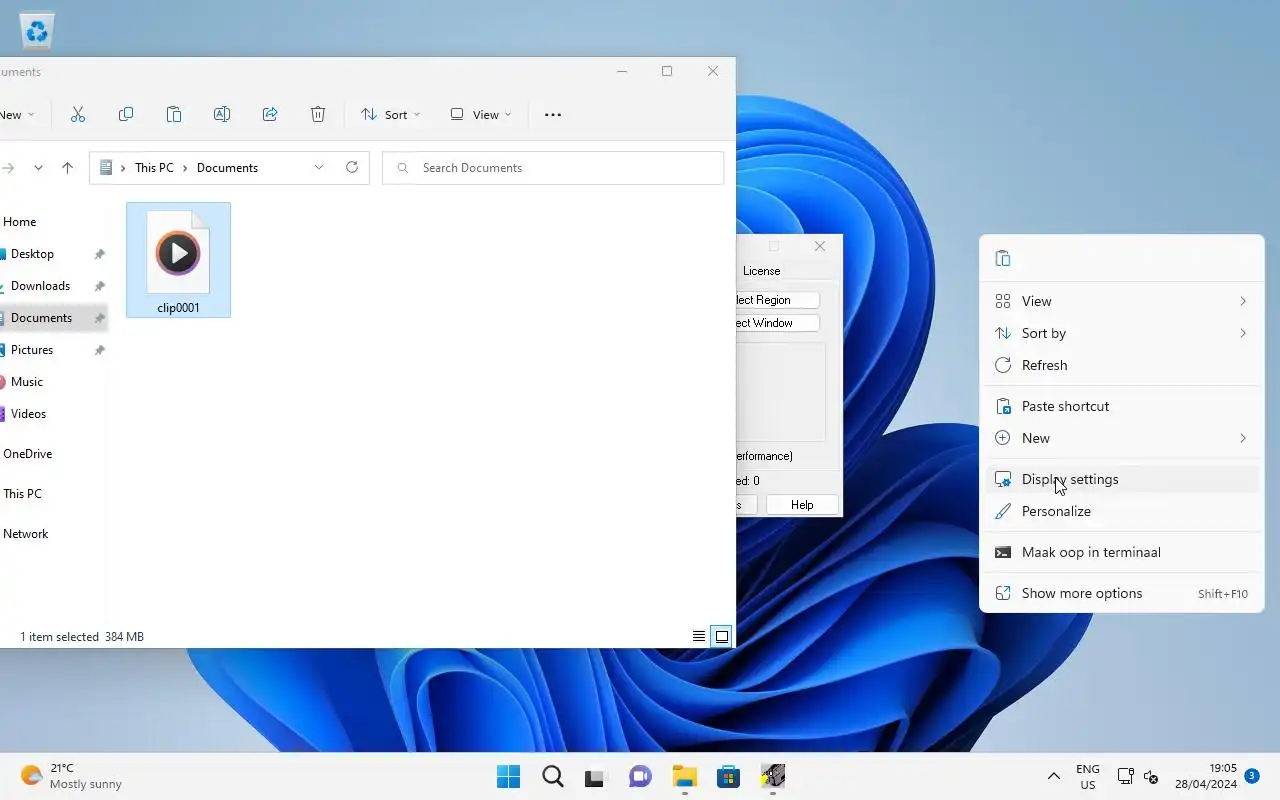
Task: Open taskbar Search
Action: click(x=552, y=776)
